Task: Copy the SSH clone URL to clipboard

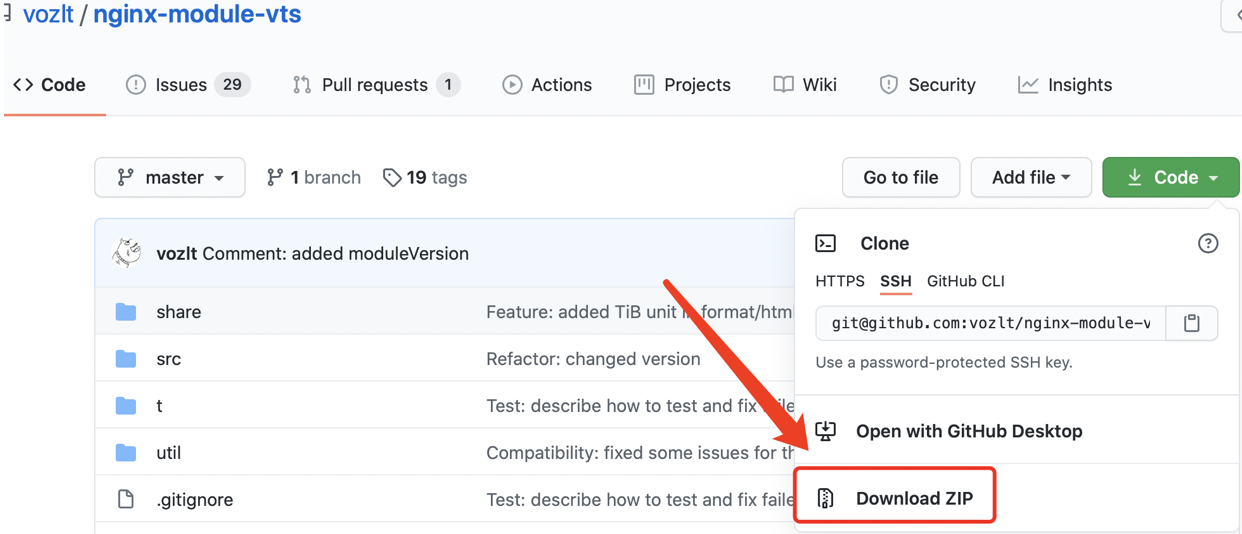Action: tap(1191, 323)
